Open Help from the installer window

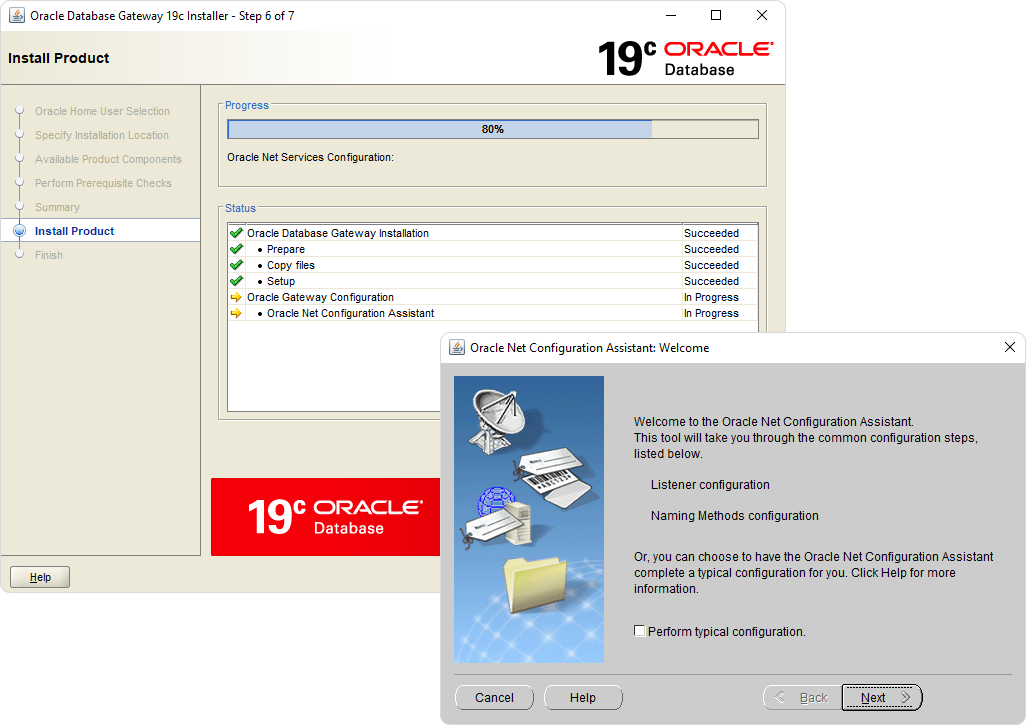coord(39,576)
